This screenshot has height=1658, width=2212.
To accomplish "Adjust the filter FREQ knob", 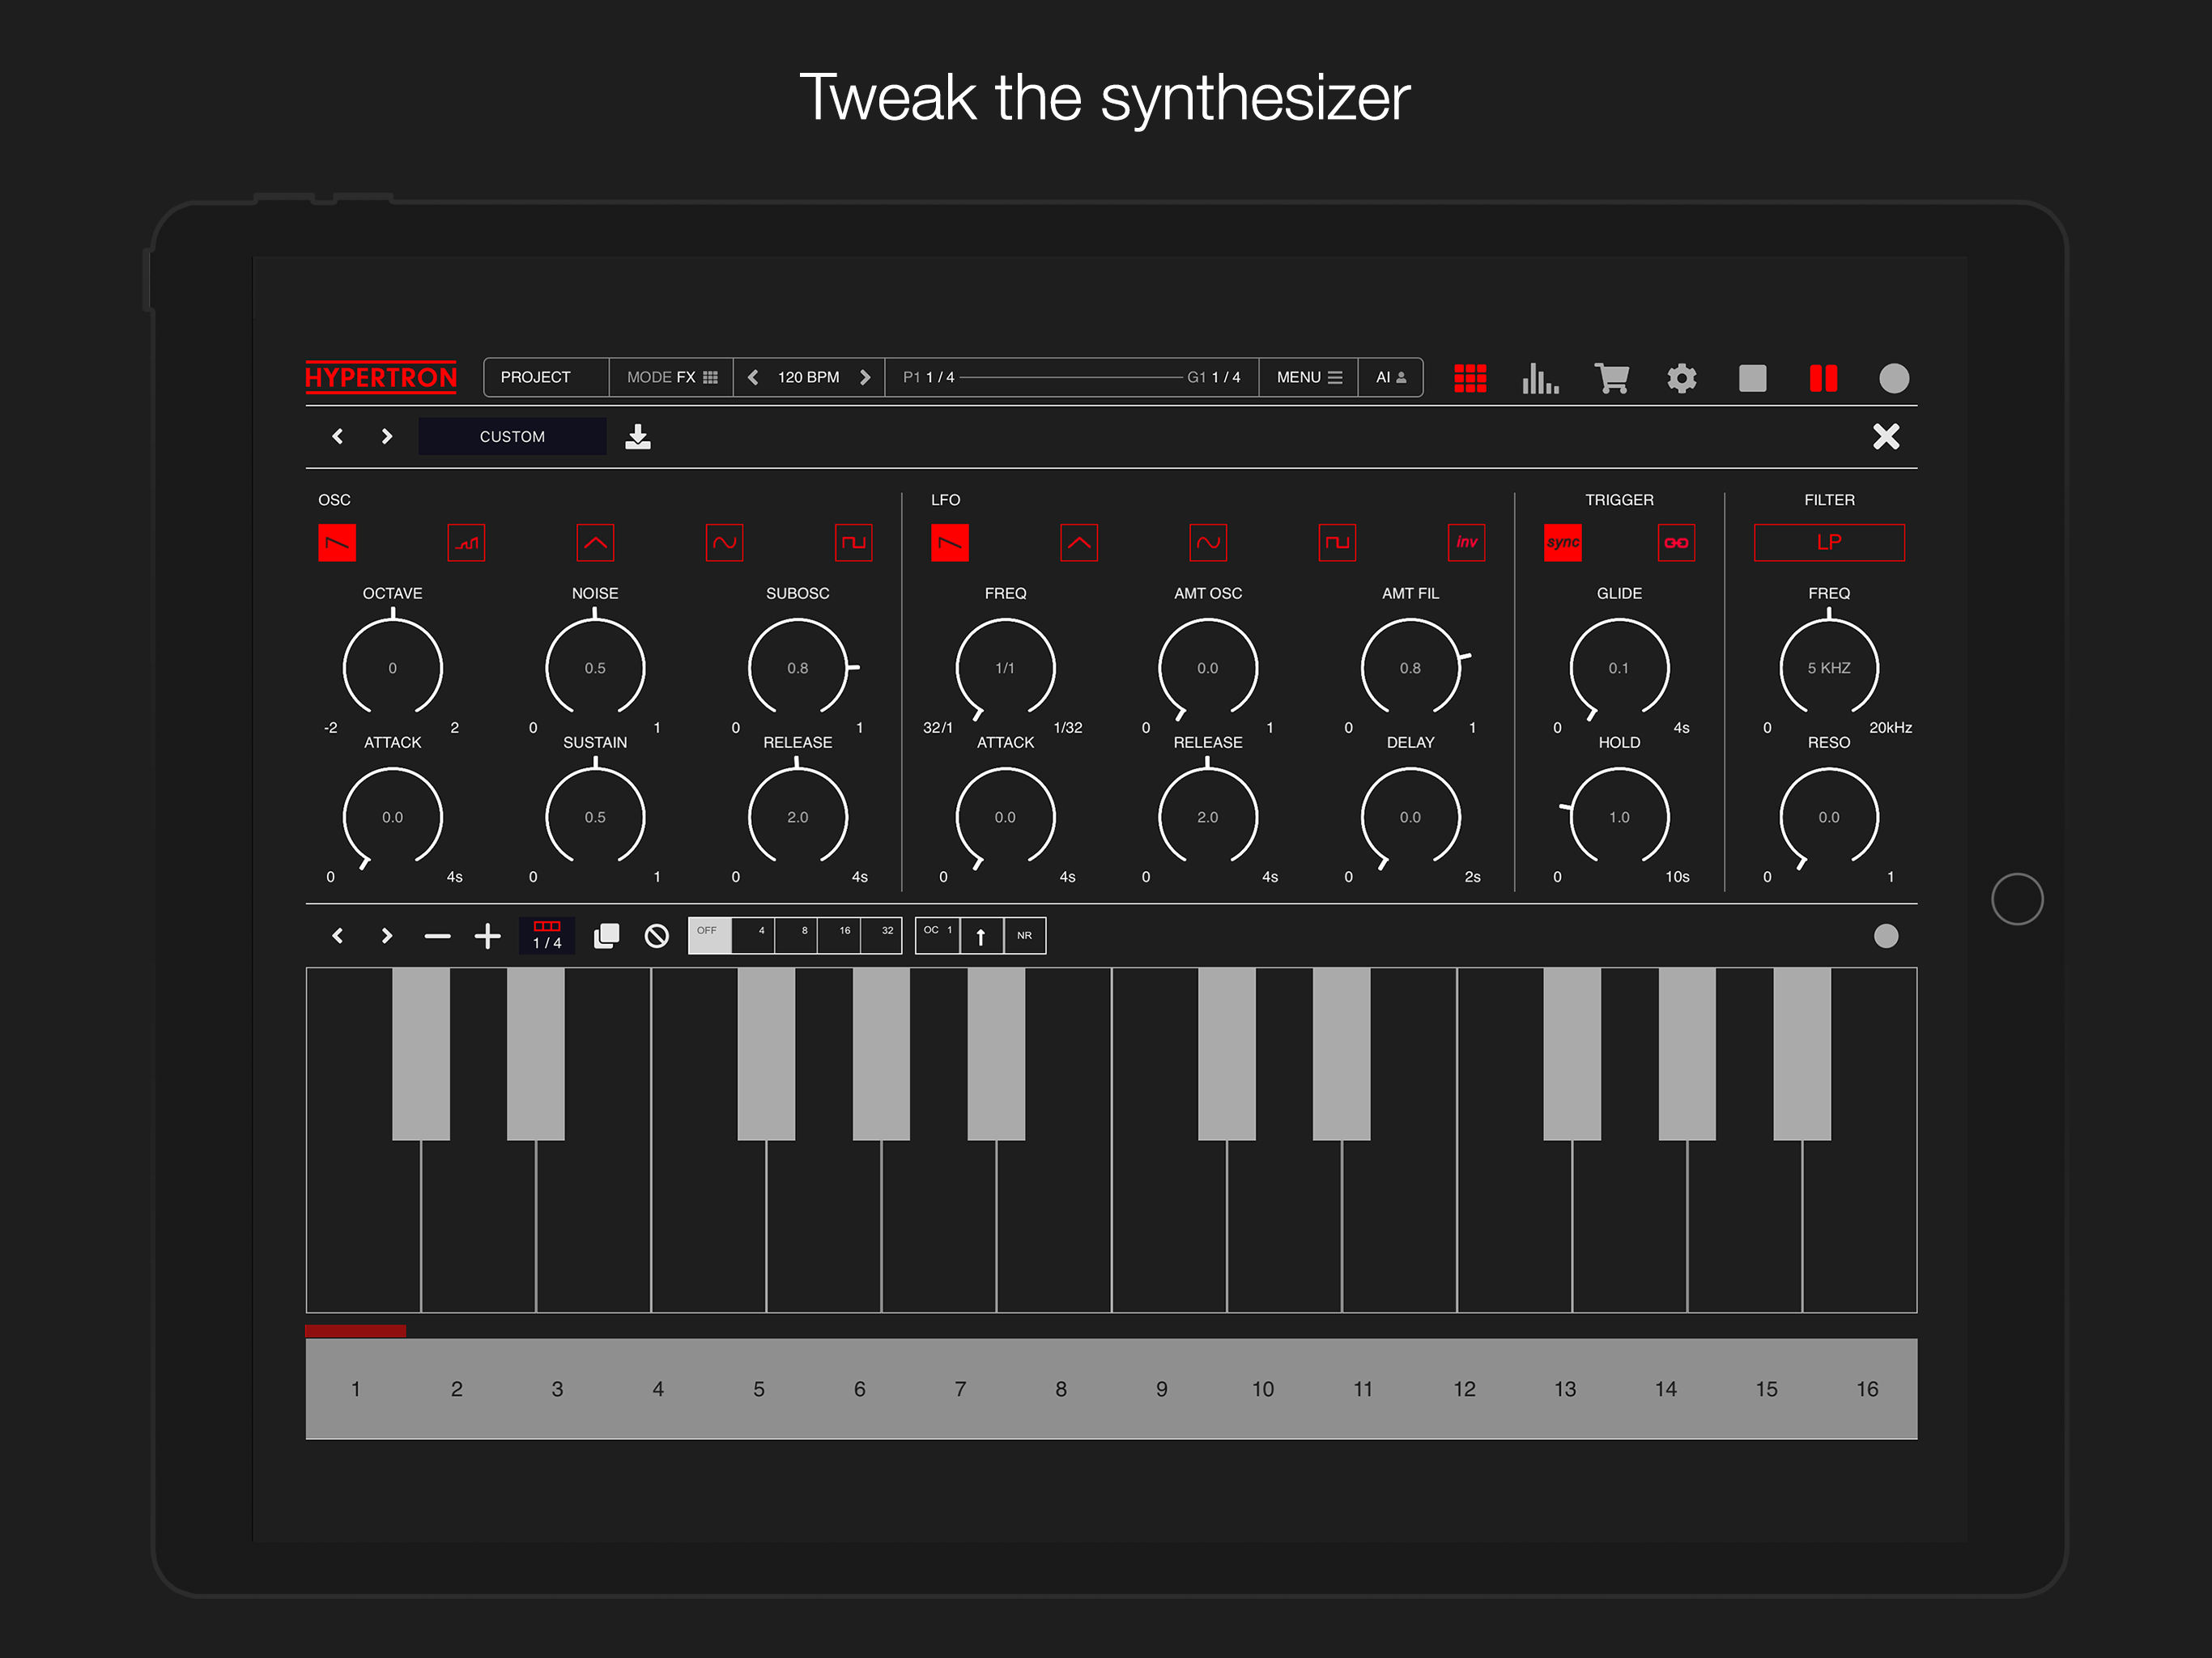I will [x=1828, y=668].
